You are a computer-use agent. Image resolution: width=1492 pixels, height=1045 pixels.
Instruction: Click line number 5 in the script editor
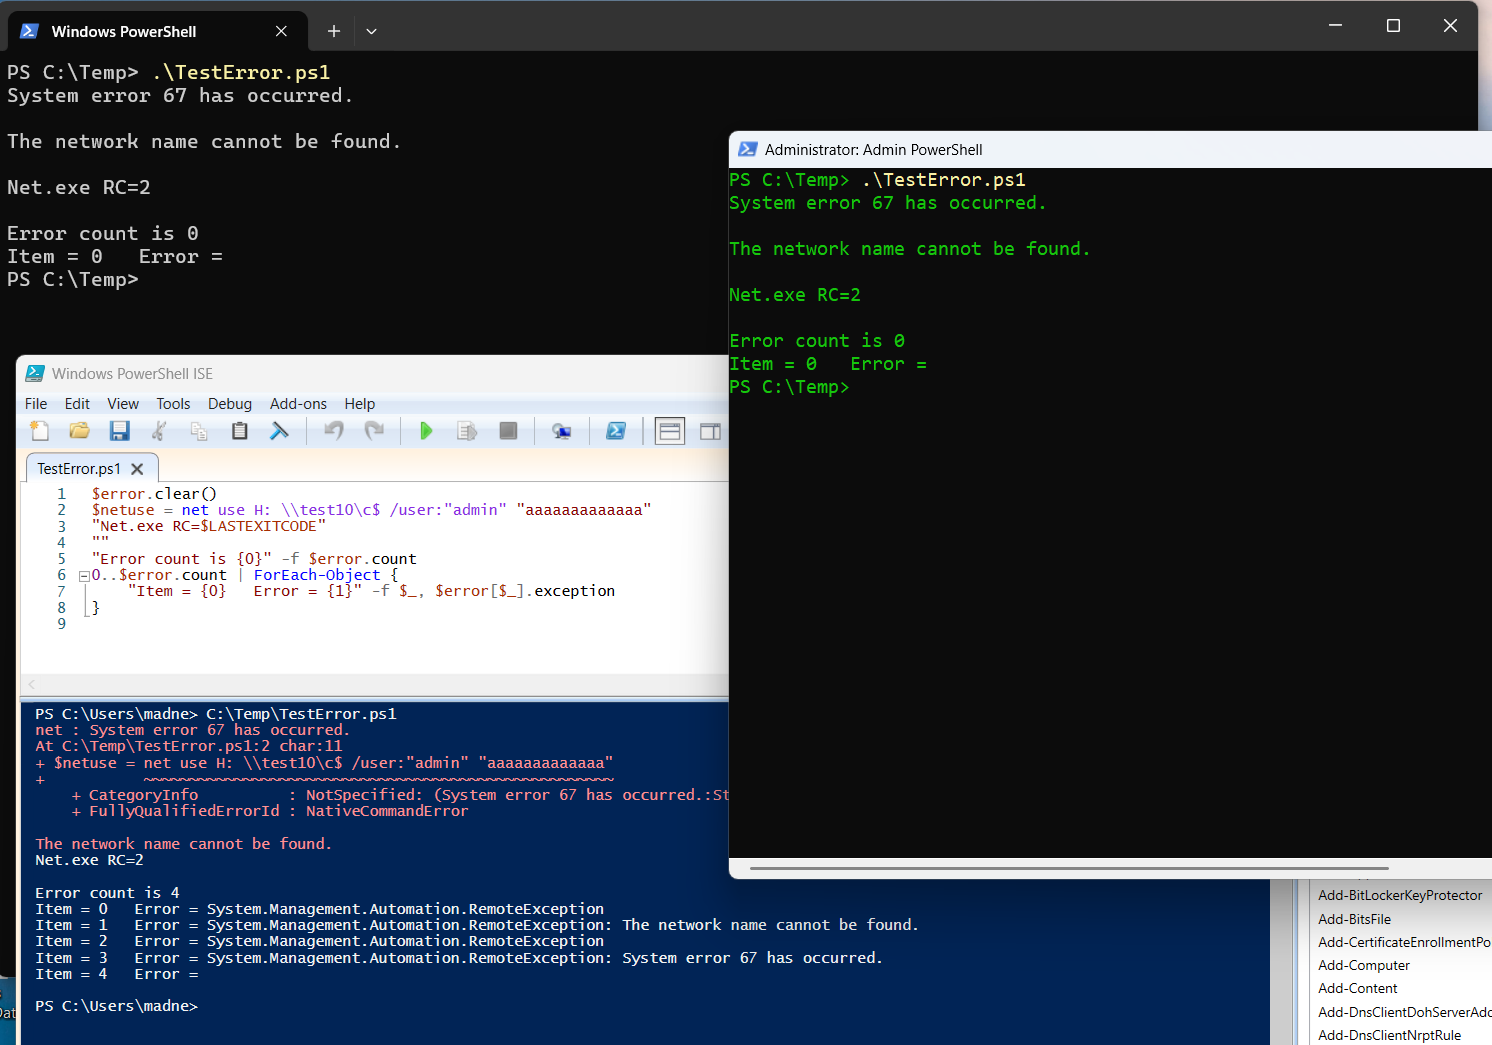(x=61, y=559)
